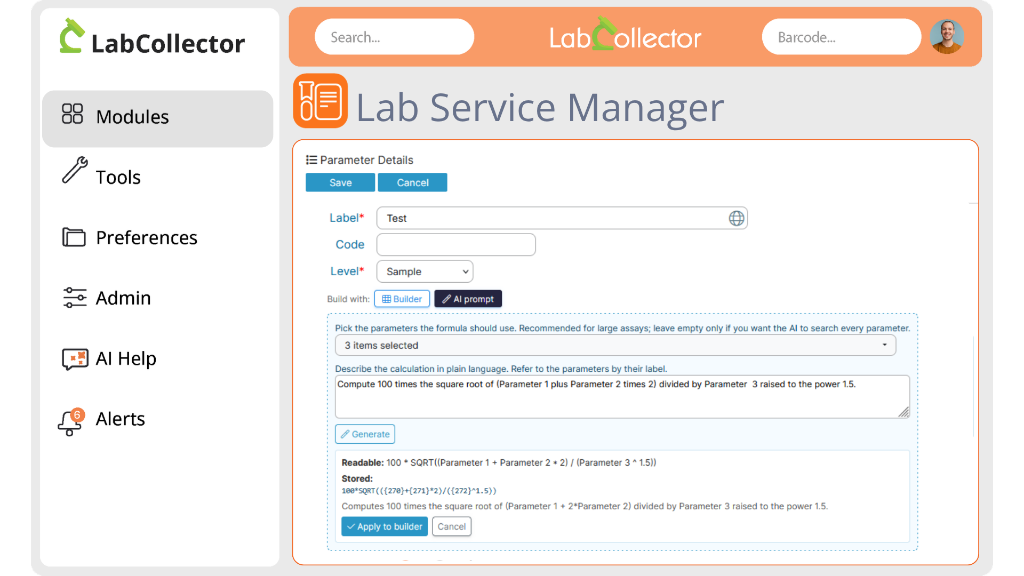Click the Tools wrench icon
Viewport: 1024px width, 576px height.
click(74, 170)
